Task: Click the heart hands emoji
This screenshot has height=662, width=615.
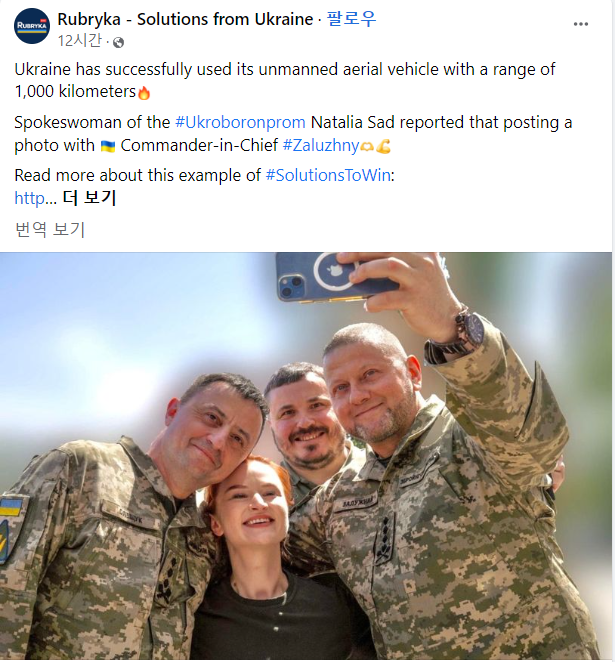Action: point(367,147)
